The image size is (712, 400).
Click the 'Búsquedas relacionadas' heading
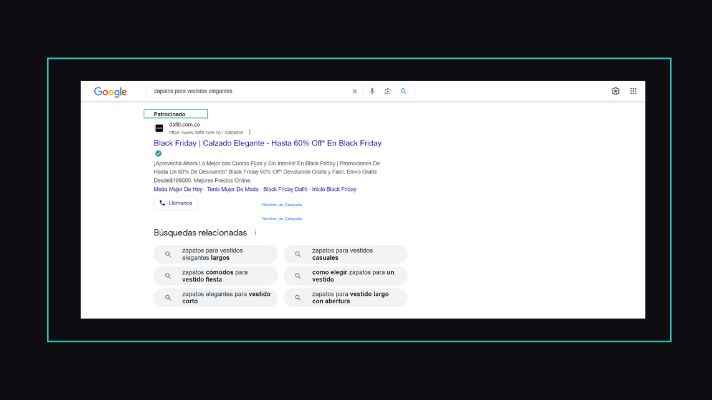tap(200, 233)
